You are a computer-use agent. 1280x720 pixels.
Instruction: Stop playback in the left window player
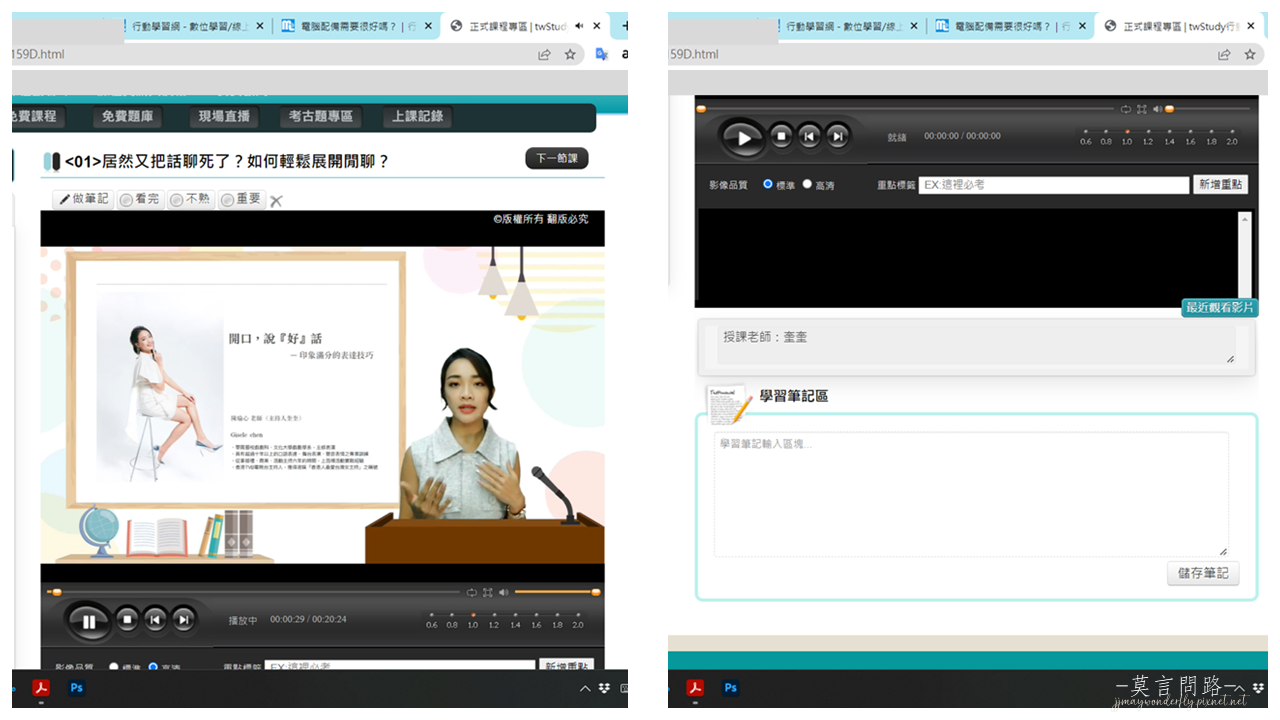coord(127,620)
